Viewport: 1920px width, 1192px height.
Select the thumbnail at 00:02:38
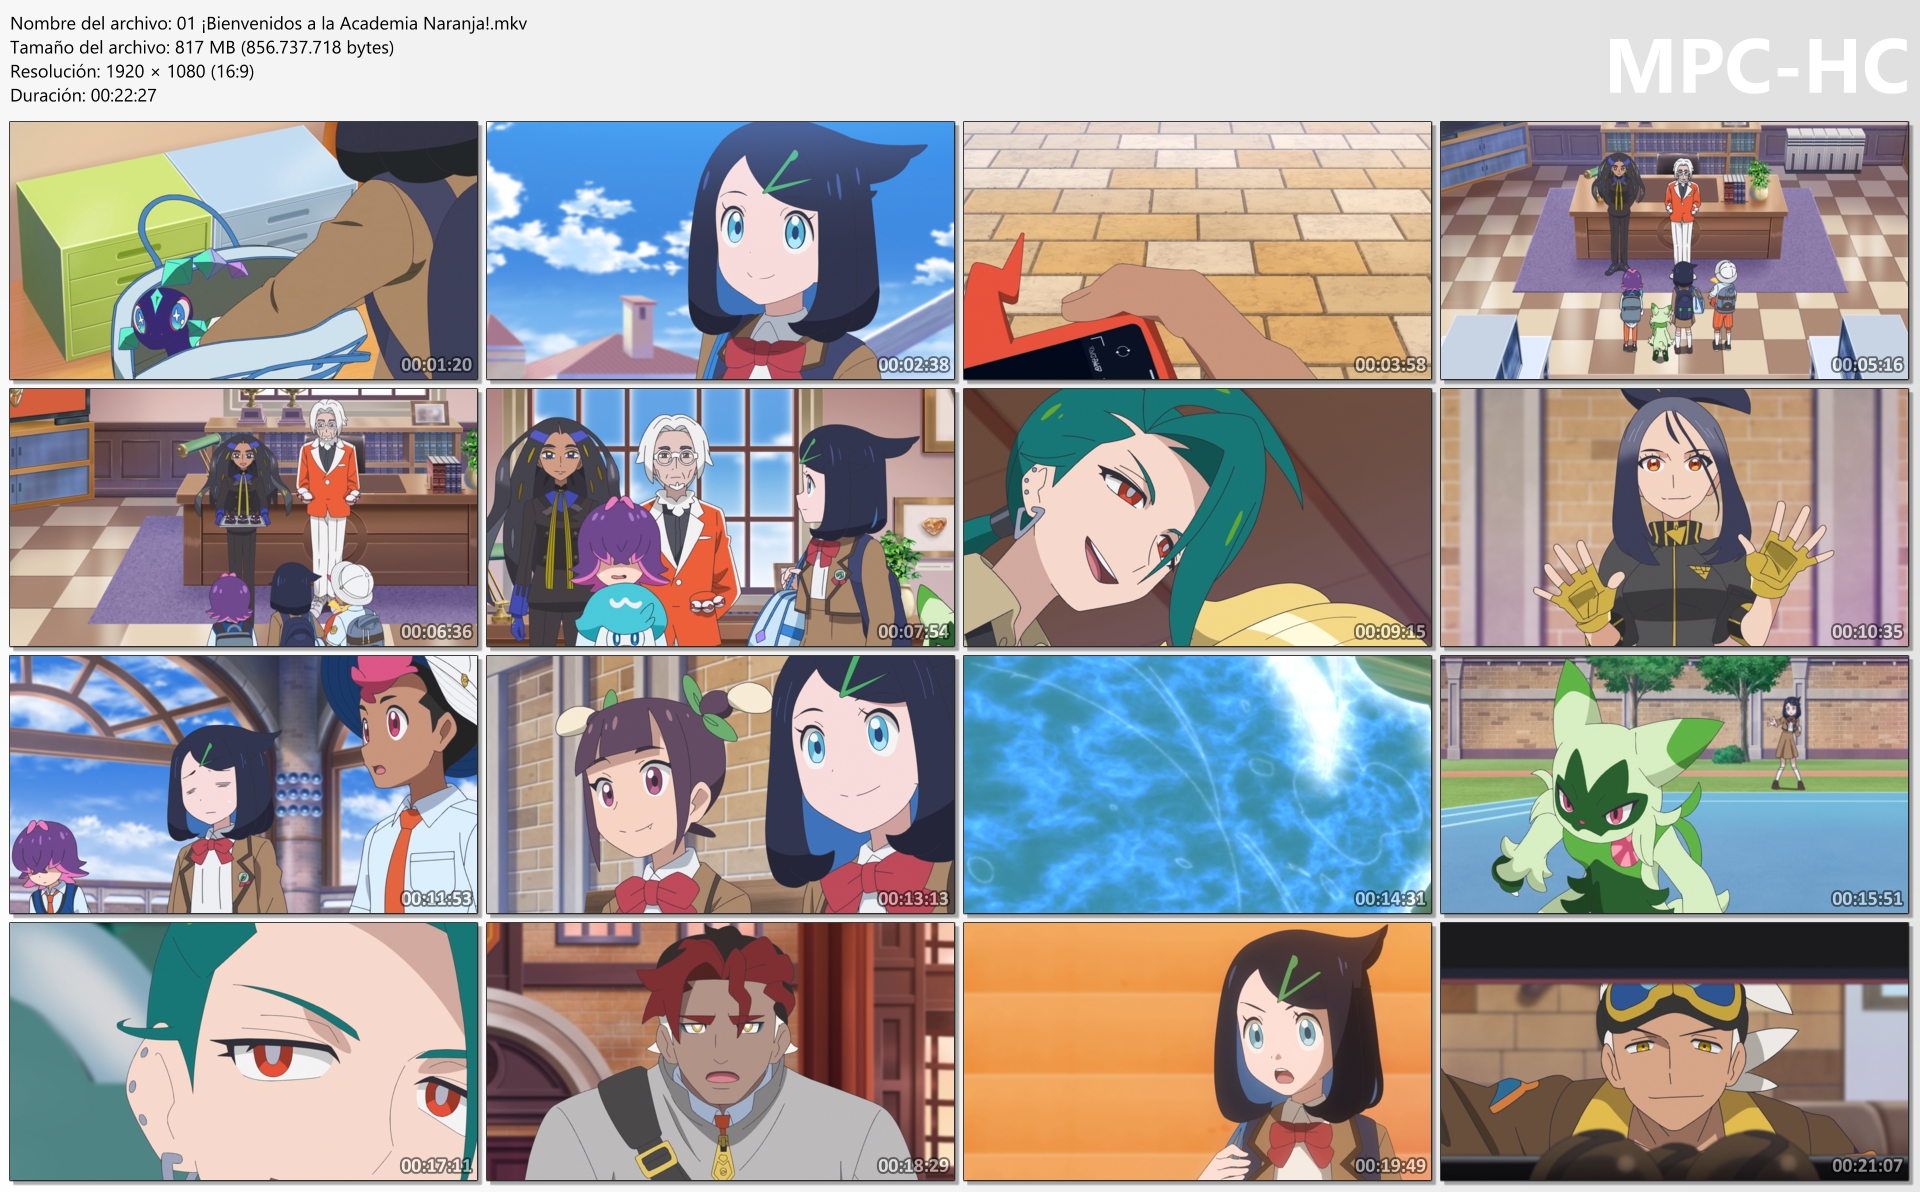[721, 251]
